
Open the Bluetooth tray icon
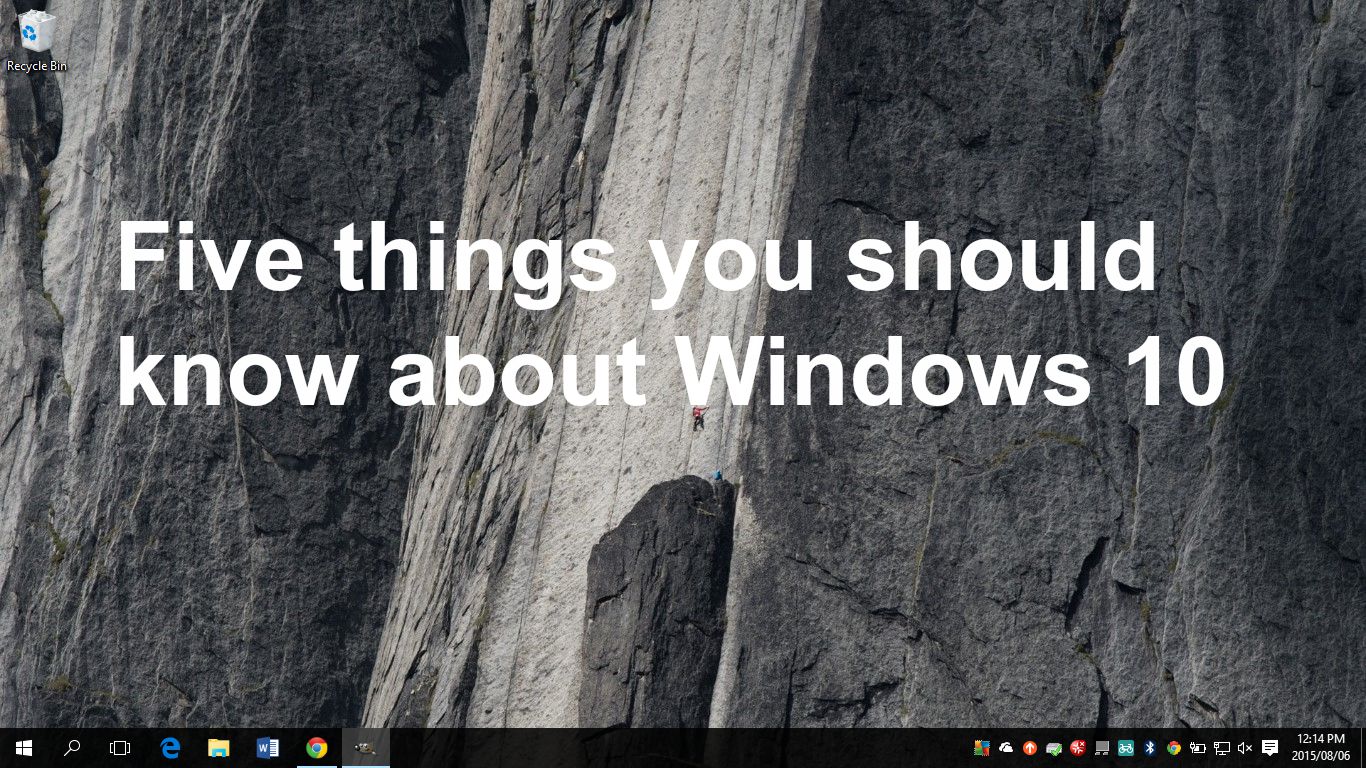pyautogui.click(x=1150, y=748)
